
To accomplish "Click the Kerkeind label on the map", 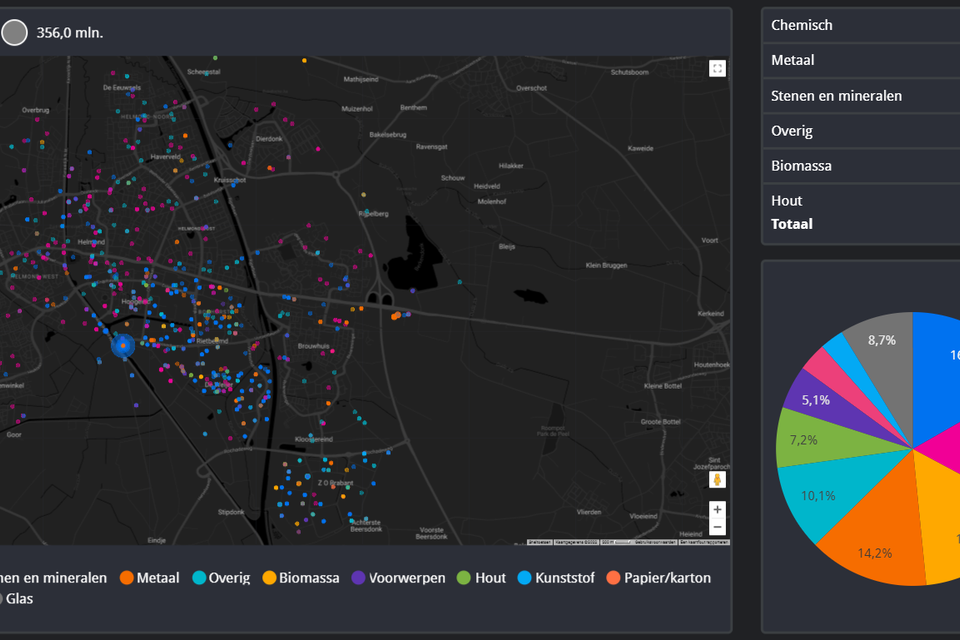I will pyautogui.click(x=710, y=314).
